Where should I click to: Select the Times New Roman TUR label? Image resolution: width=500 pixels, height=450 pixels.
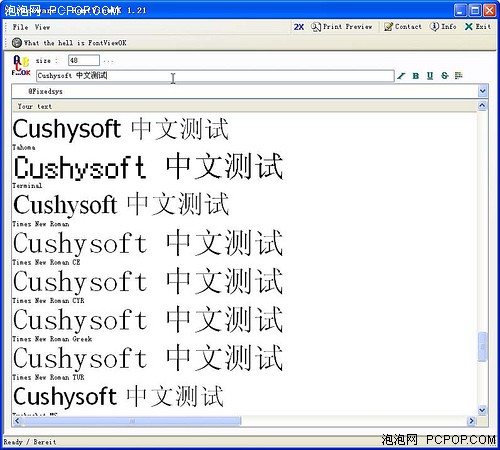(48, 377)
